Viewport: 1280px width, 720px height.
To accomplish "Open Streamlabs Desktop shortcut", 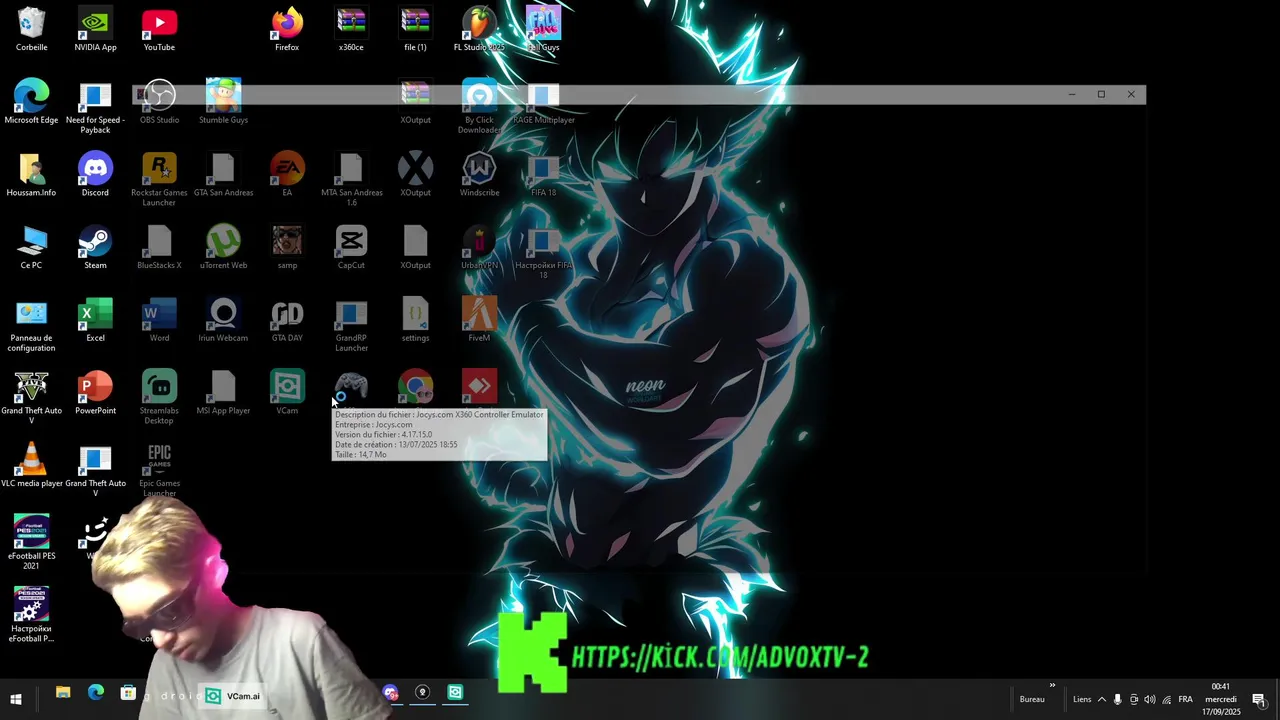I will (x=159, y=399).
